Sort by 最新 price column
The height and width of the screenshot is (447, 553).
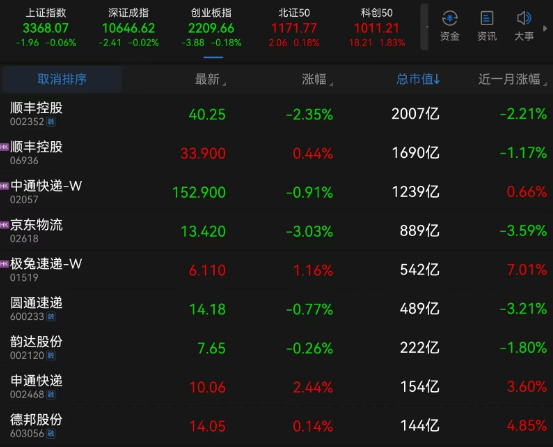click(210, 79)
